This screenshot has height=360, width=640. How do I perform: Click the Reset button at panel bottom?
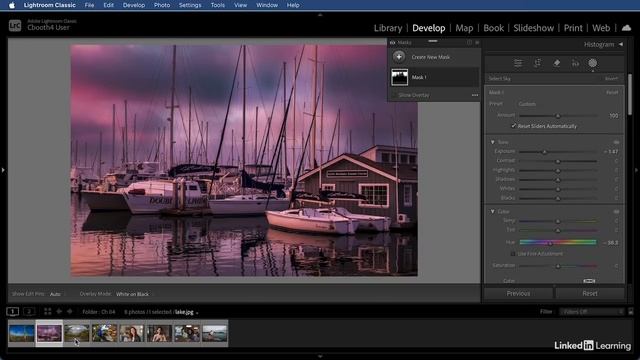[x=590, y=293]
